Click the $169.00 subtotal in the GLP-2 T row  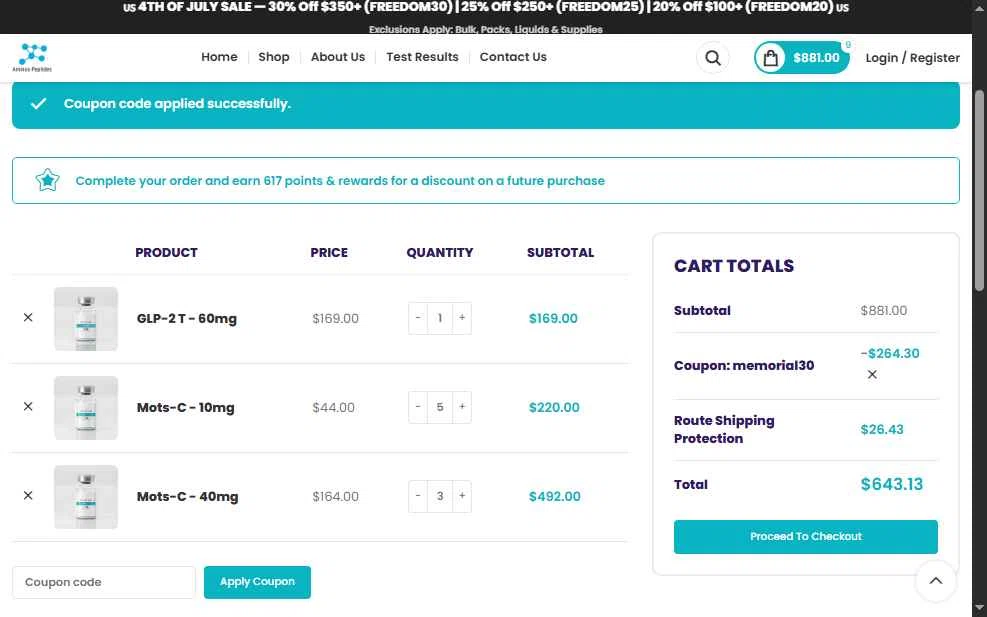[x=553, y=318]
